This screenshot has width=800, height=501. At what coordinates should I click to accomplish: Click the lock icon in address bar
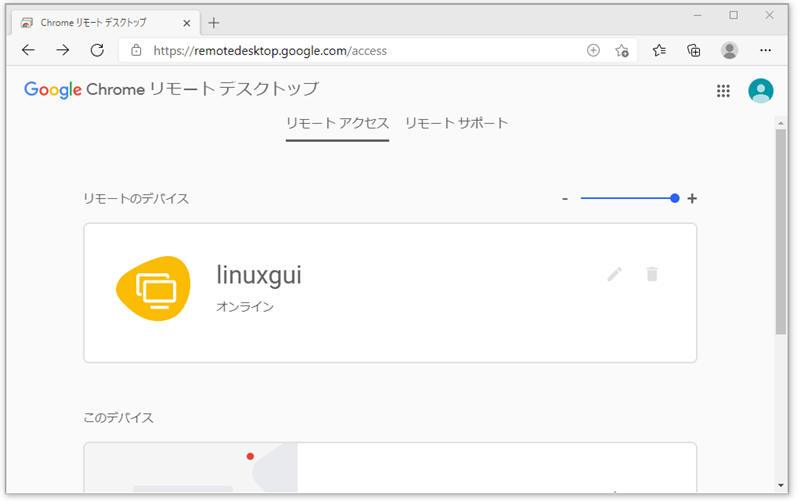136,51
